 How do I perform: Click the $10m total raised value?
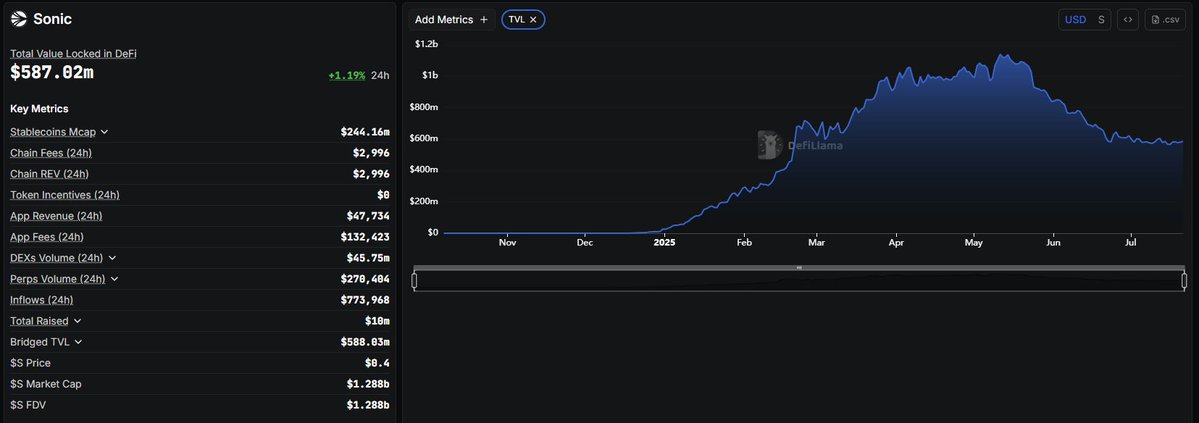377,321
